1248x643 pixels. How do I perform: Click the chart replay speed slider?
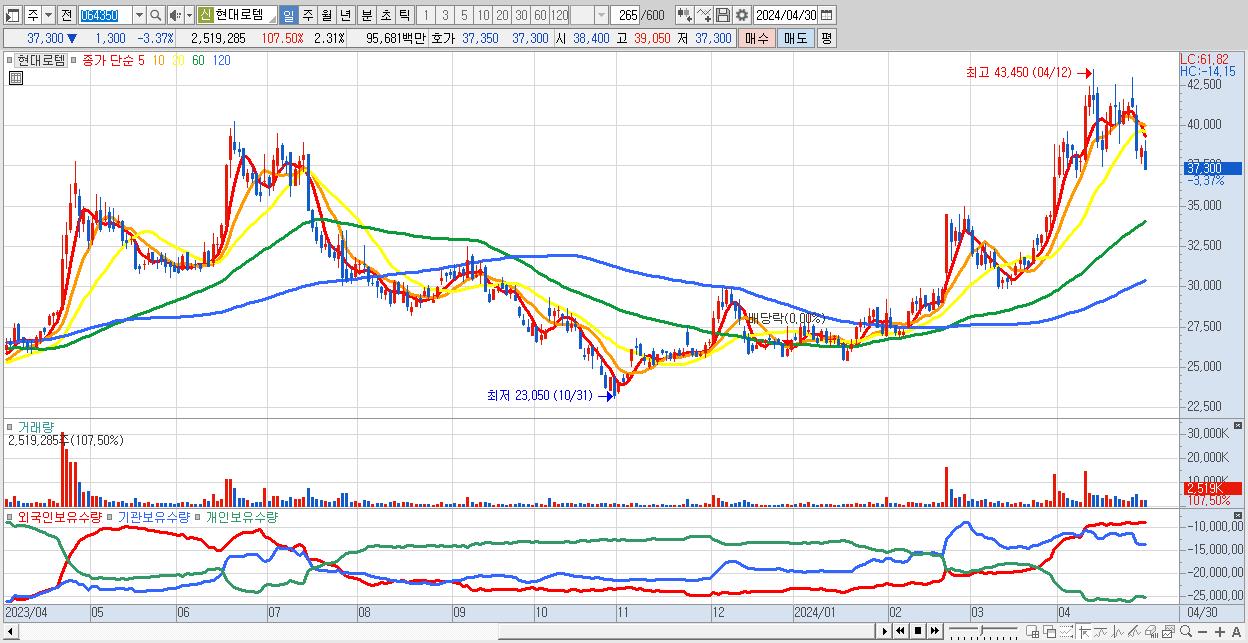point(983,631)
